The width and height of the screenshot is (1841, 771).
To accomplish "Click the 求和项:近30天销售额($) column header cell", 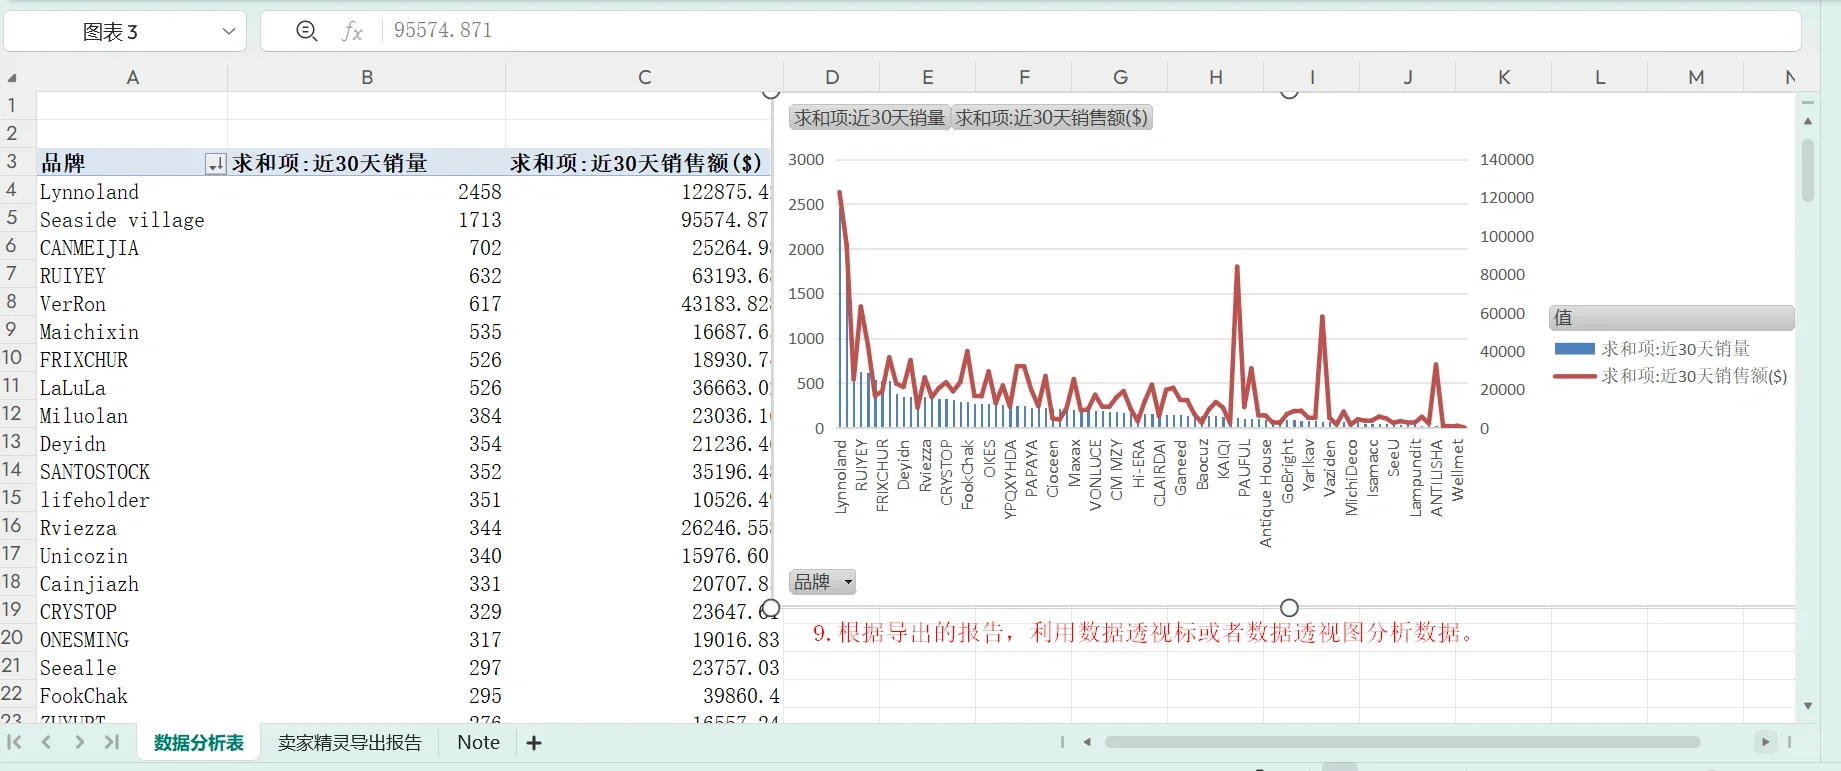I will (639, 163).
